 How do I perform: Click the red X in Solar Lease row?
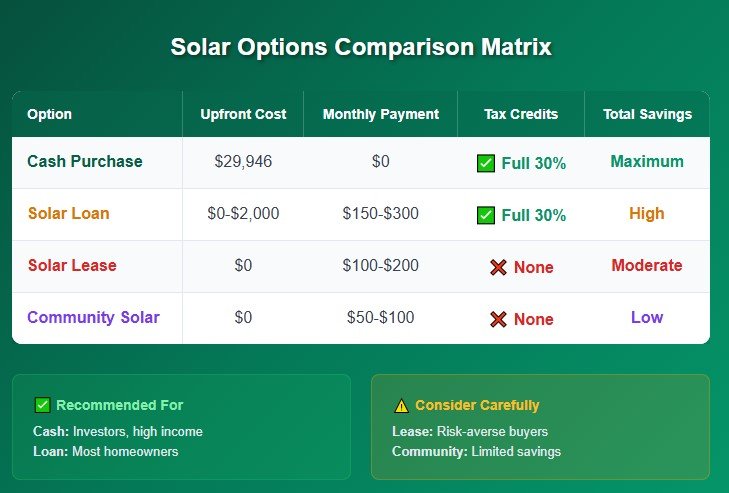(498, 267)
